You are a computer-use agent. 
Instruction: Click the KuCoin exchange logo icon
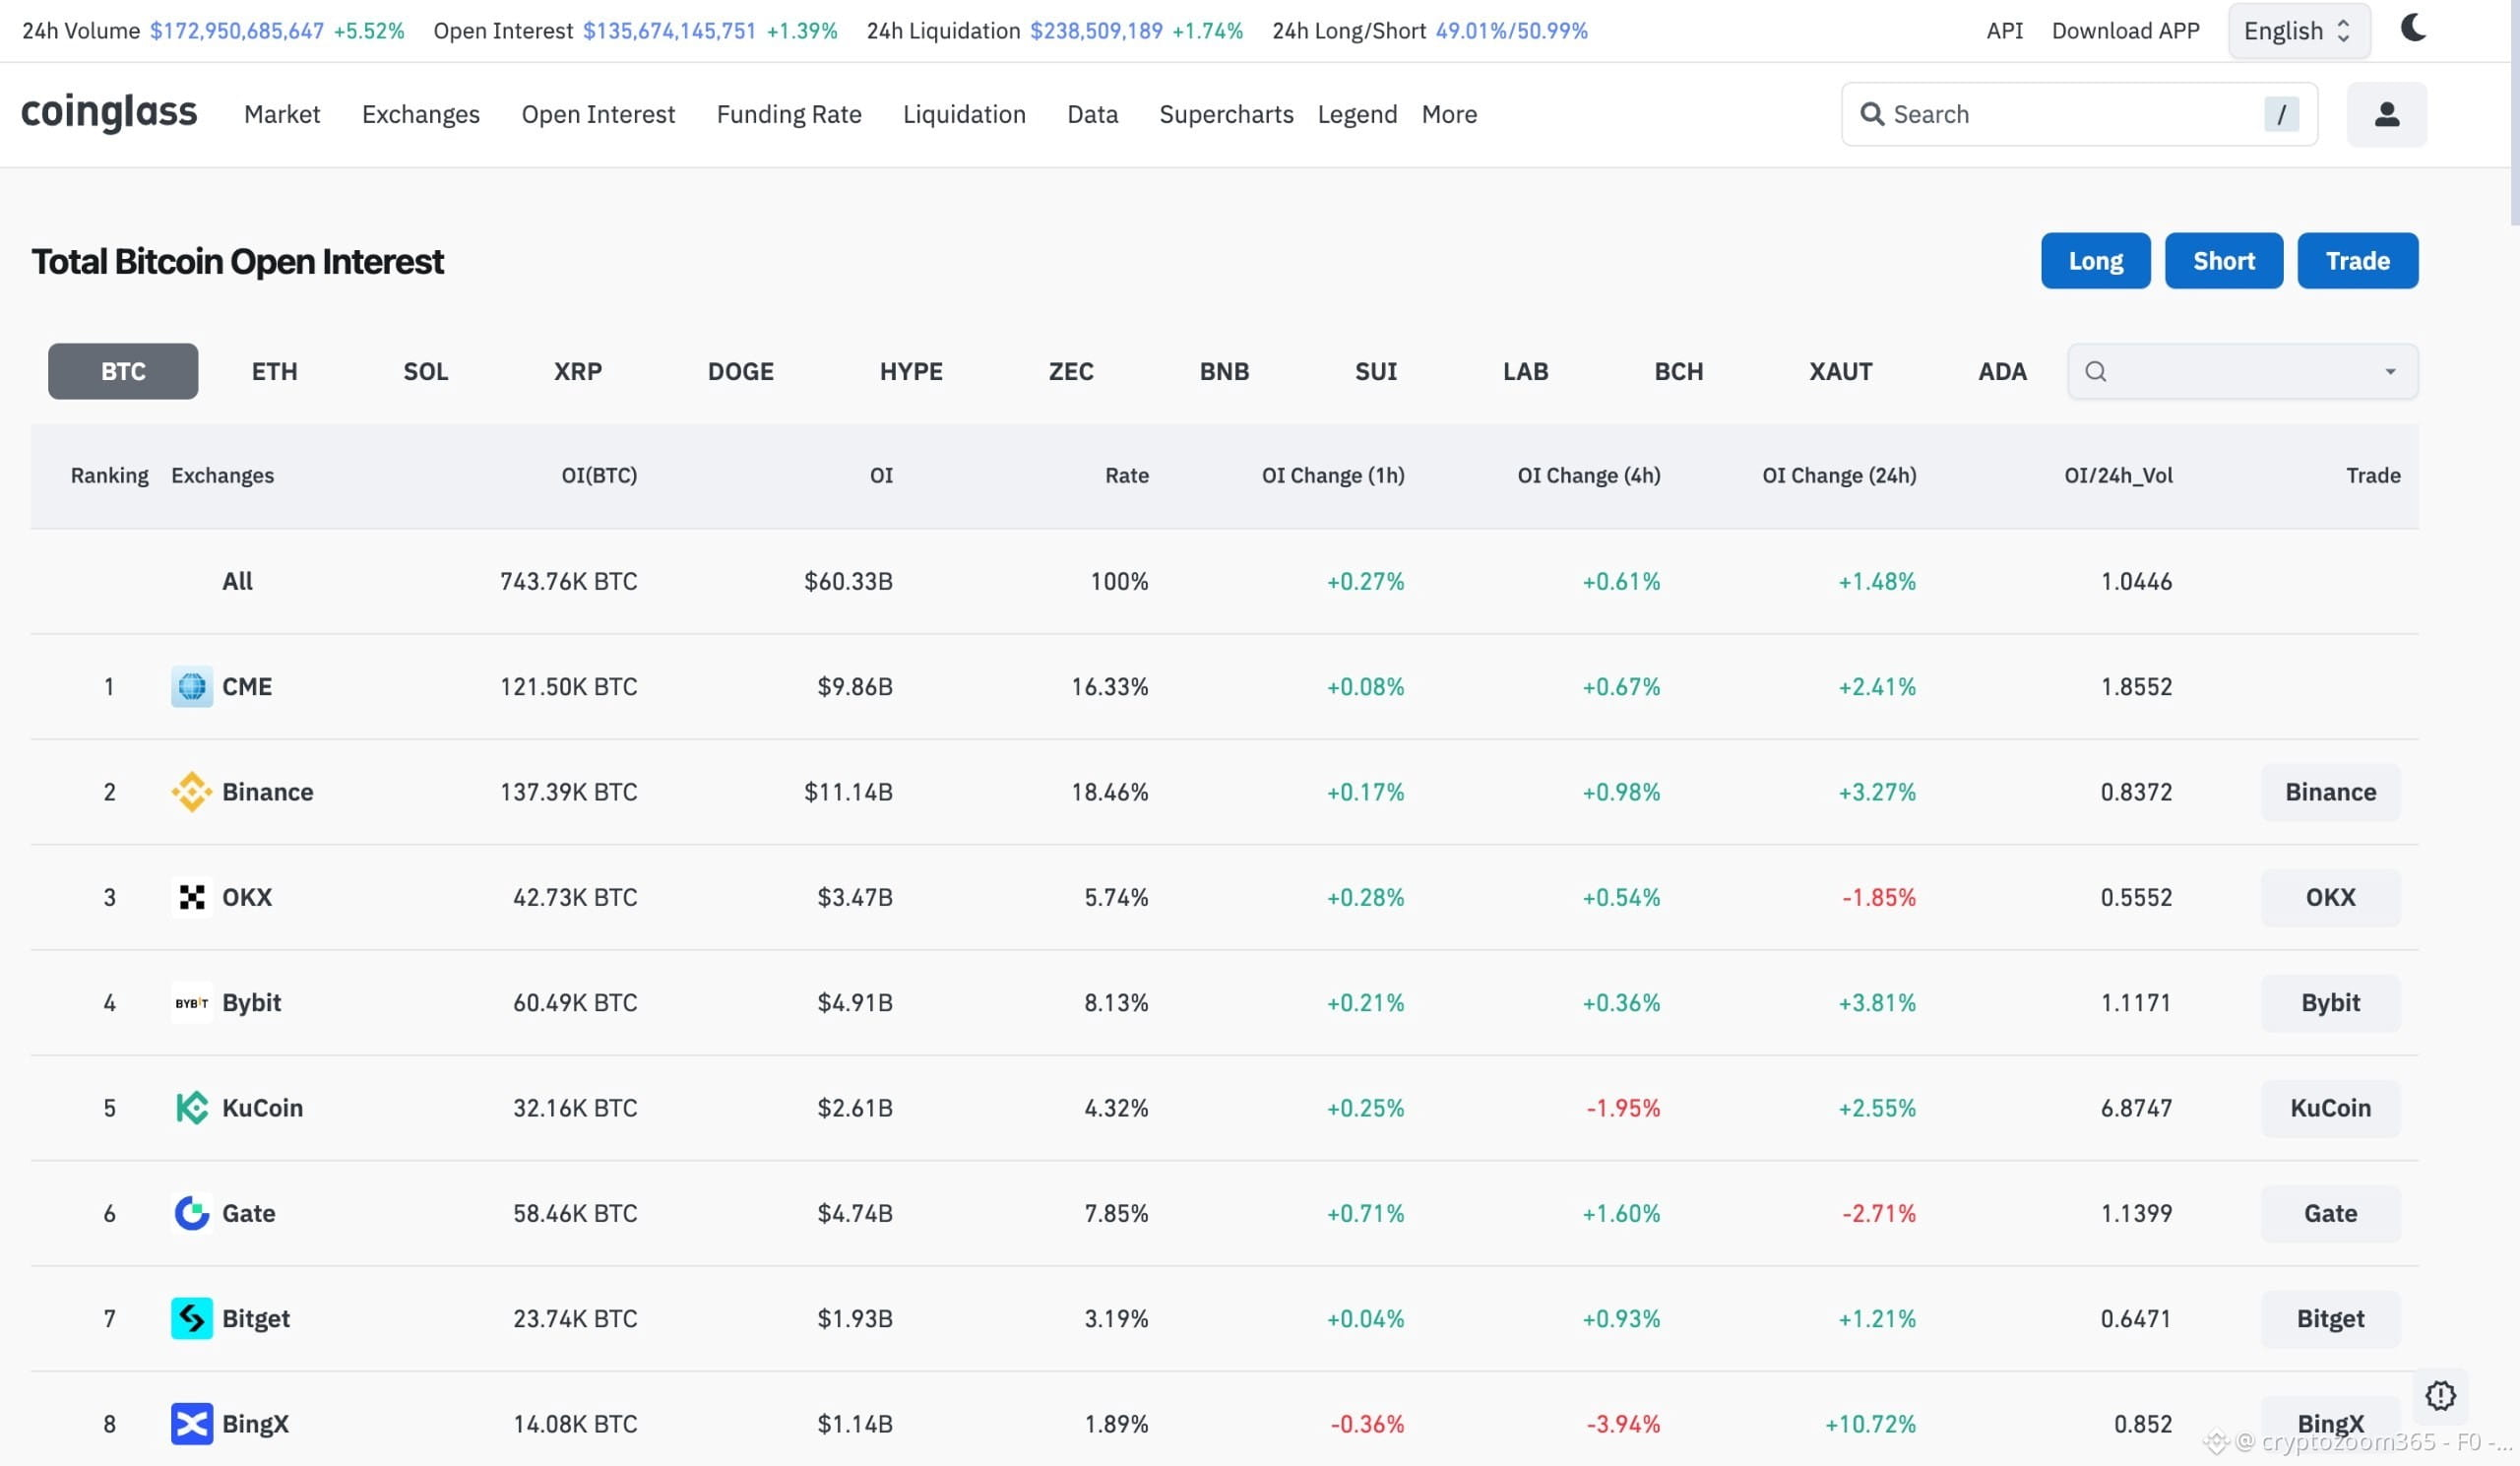(x=192, y=1108)
